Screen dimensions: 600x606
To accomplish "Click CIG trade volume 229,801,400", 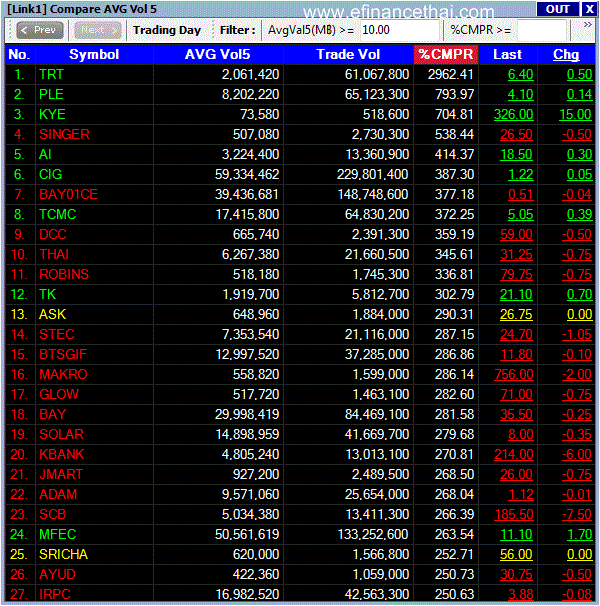I will click(373, 174).
